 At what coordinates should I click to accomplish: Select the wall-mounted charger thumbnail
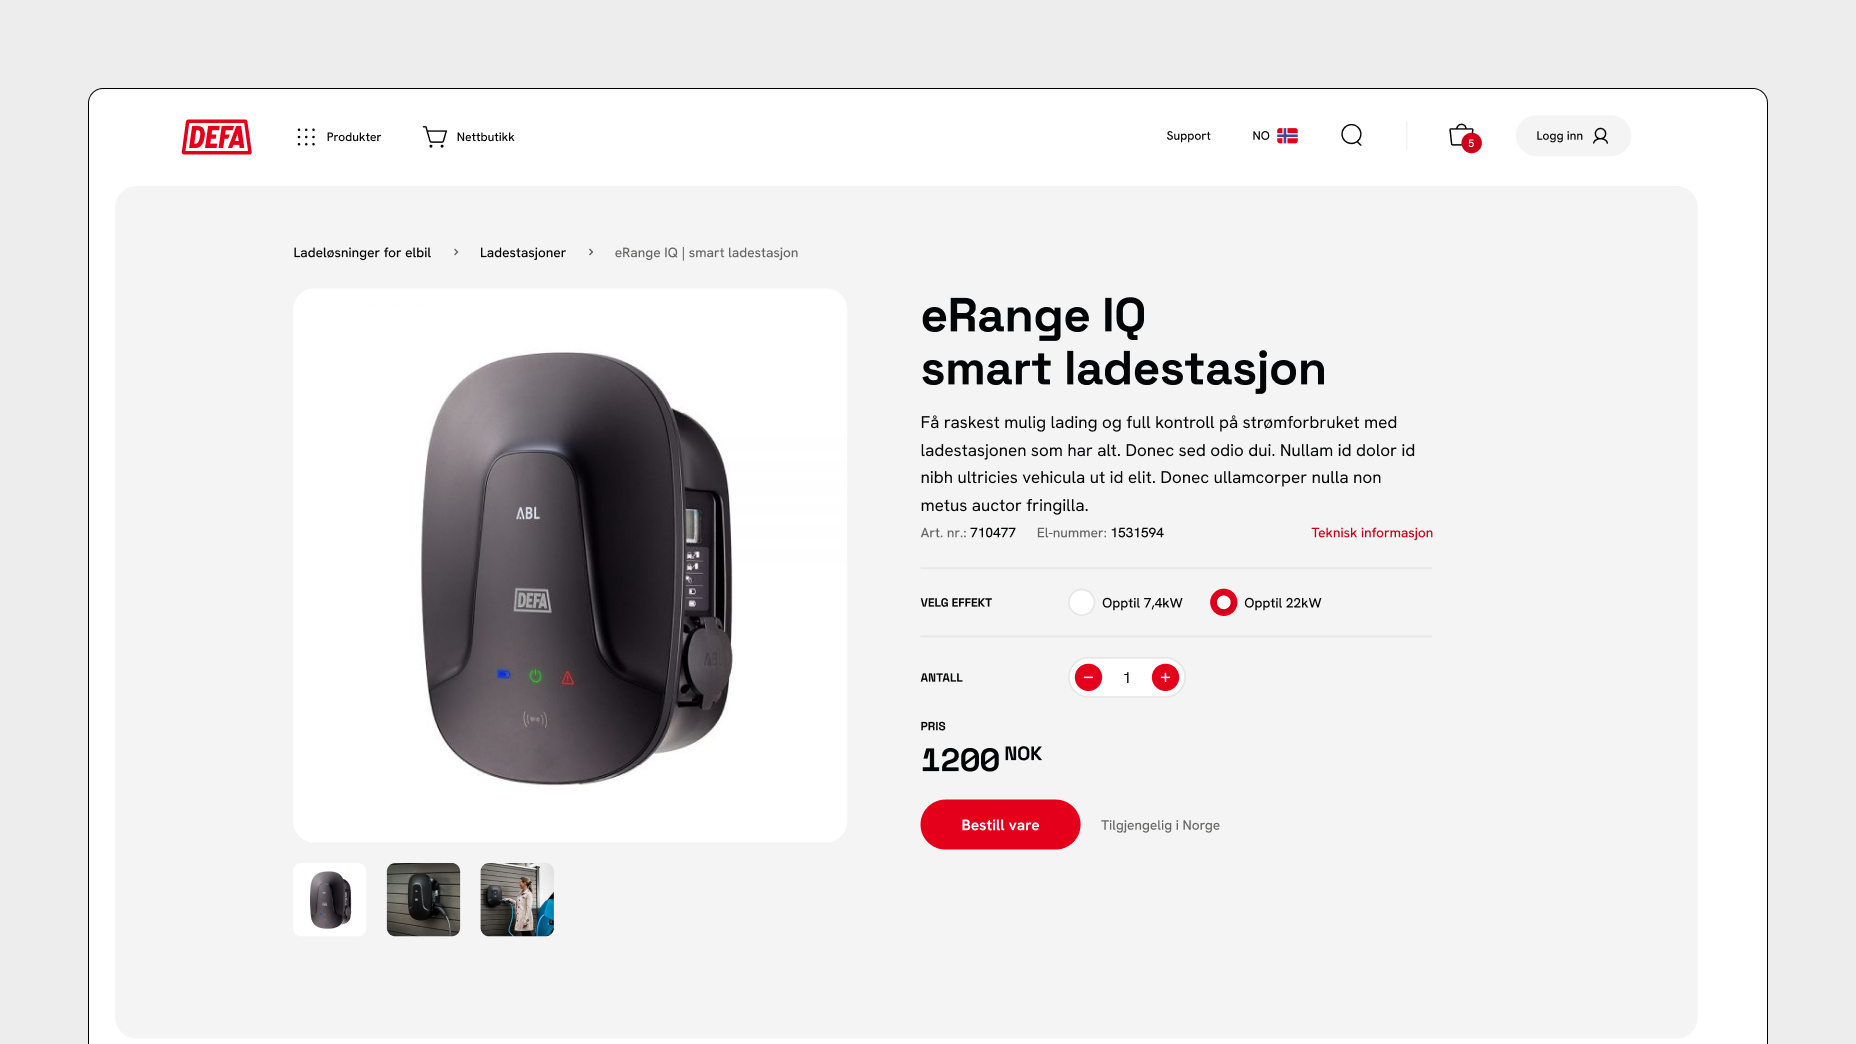click(x=423, y=900)
